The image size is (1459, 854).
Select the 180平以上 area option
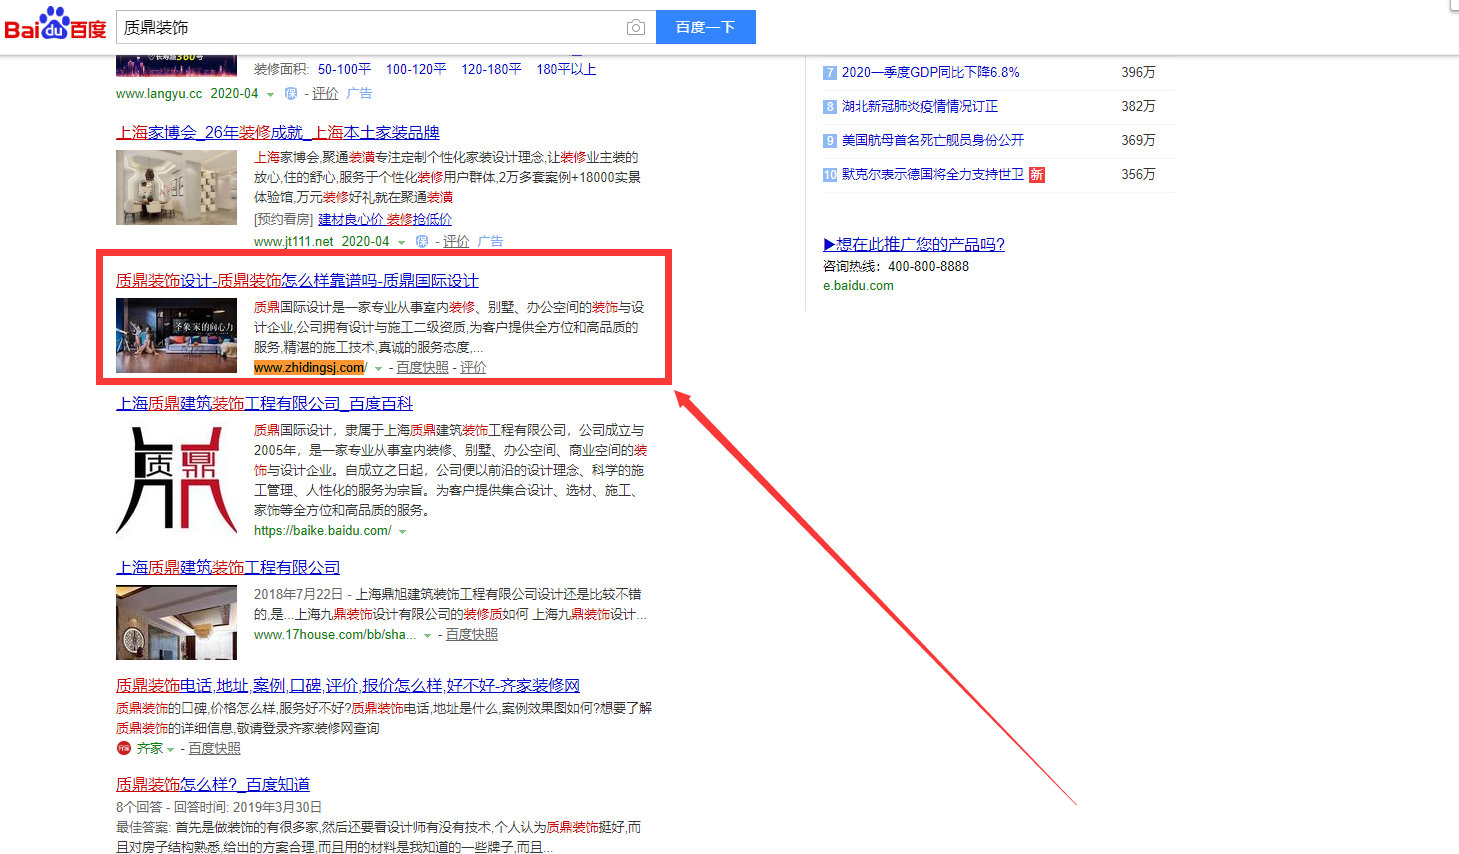(x=566, y=69)
